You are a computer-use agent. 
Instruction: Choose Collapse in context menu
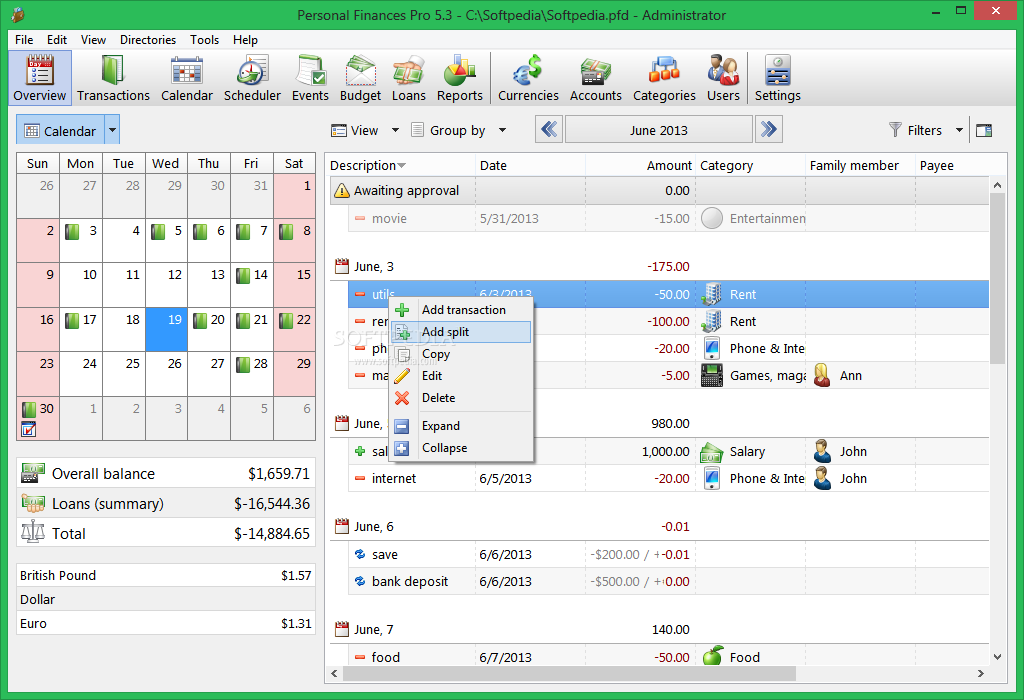461,448
